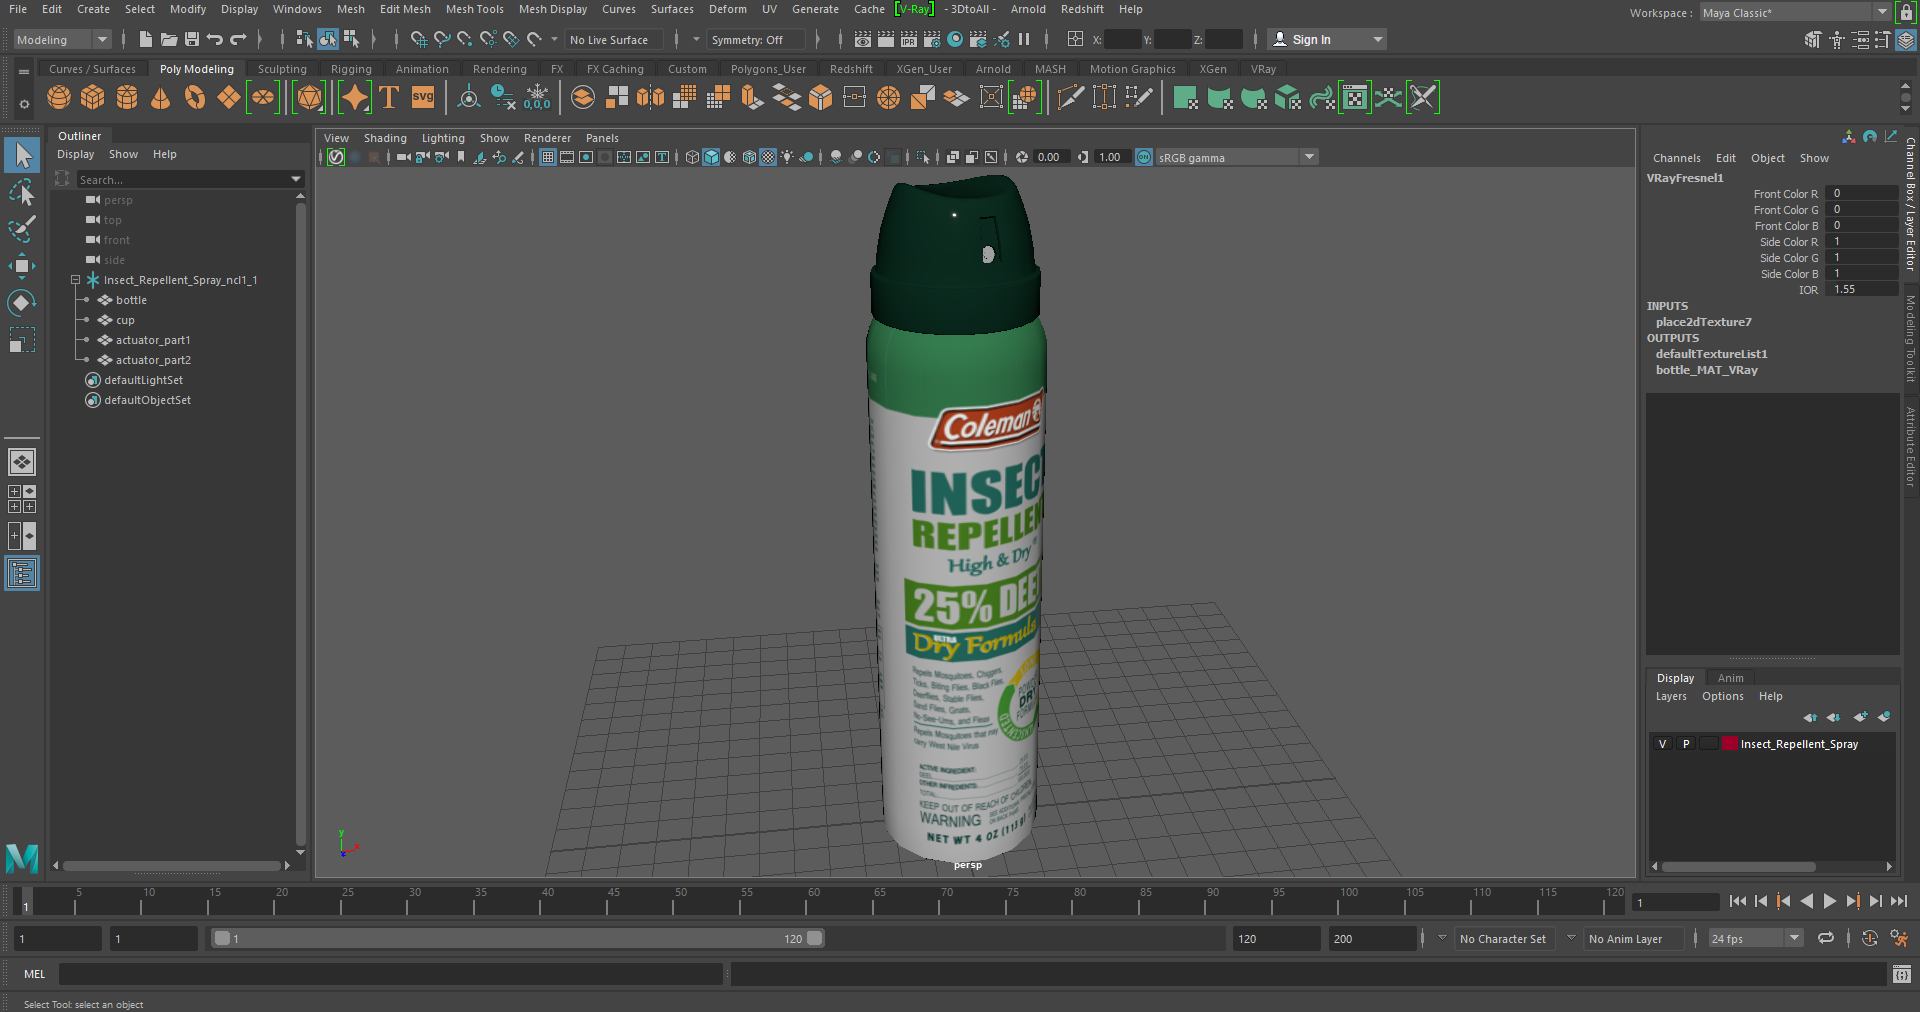Screen dimensions: 1920x1012
Task: Open the Workspace Maya Classic dropdown
Action: [1794, 12]
